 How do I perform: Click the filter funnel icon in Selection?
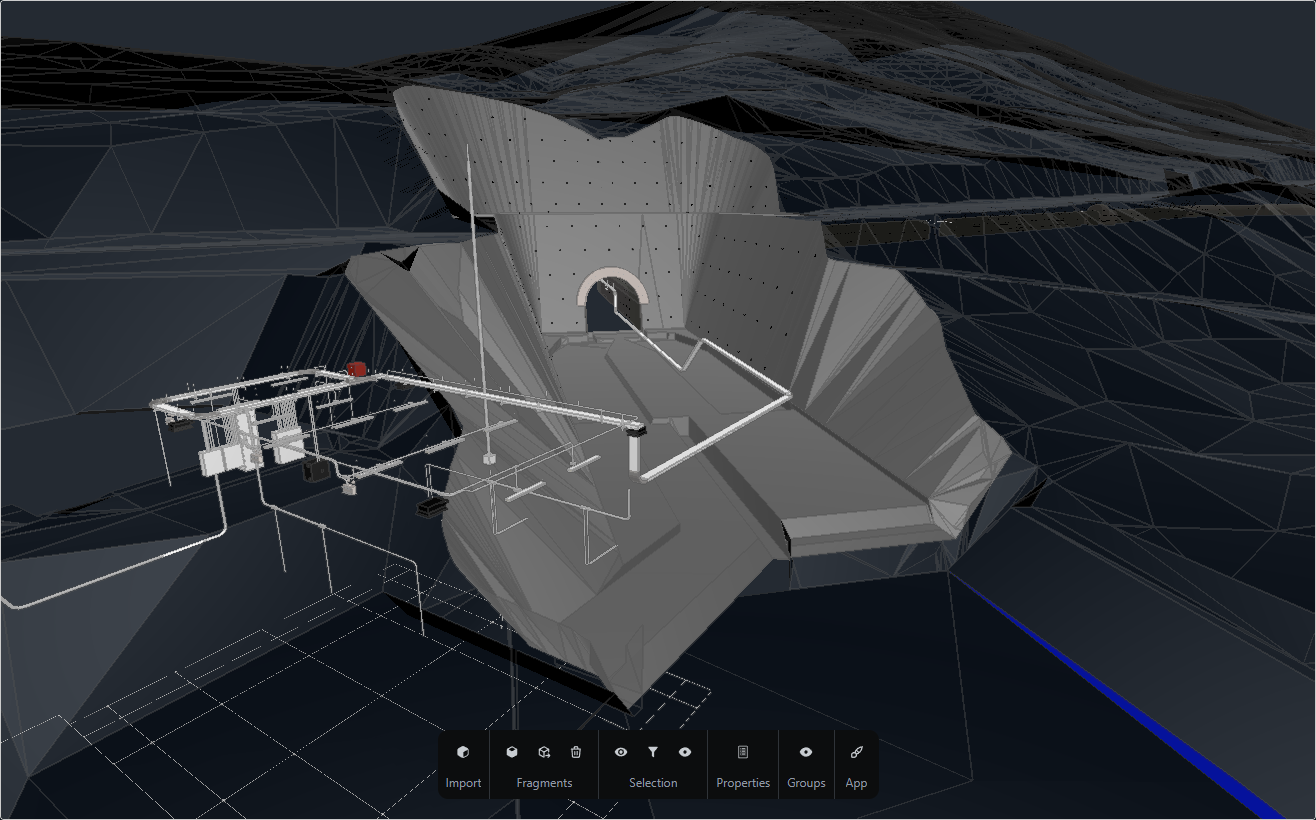(653, 752)
